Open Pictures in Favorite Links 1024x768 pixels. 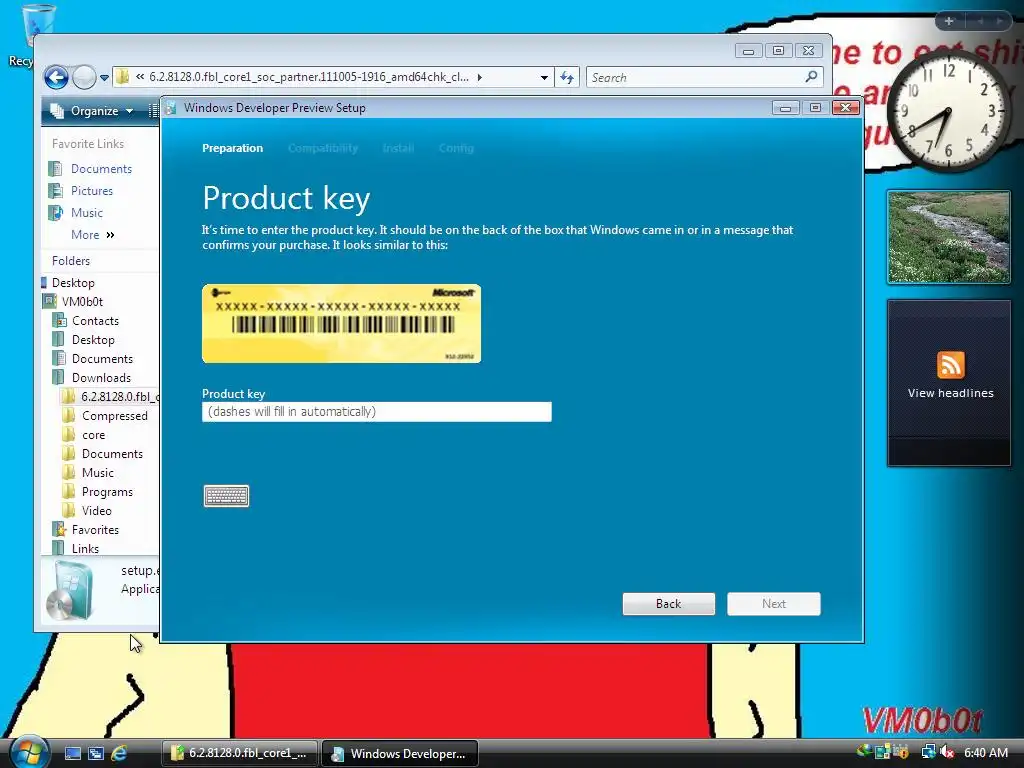(x=81, y=191)
